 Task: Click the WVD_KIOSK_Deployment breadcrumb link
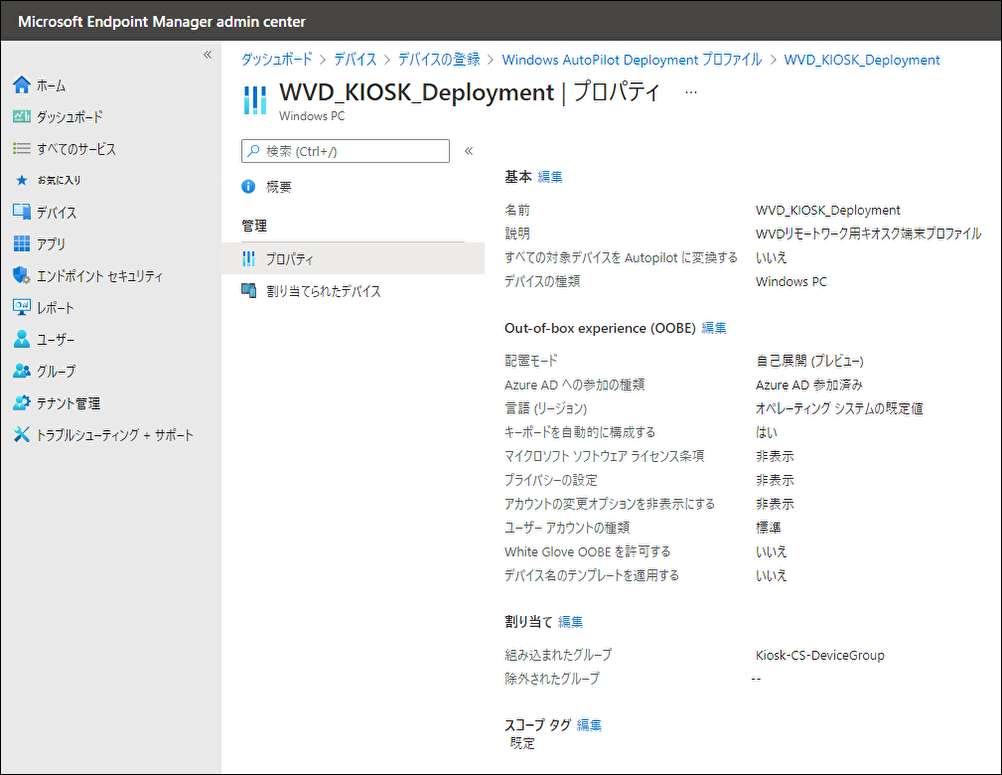(861, 59)
